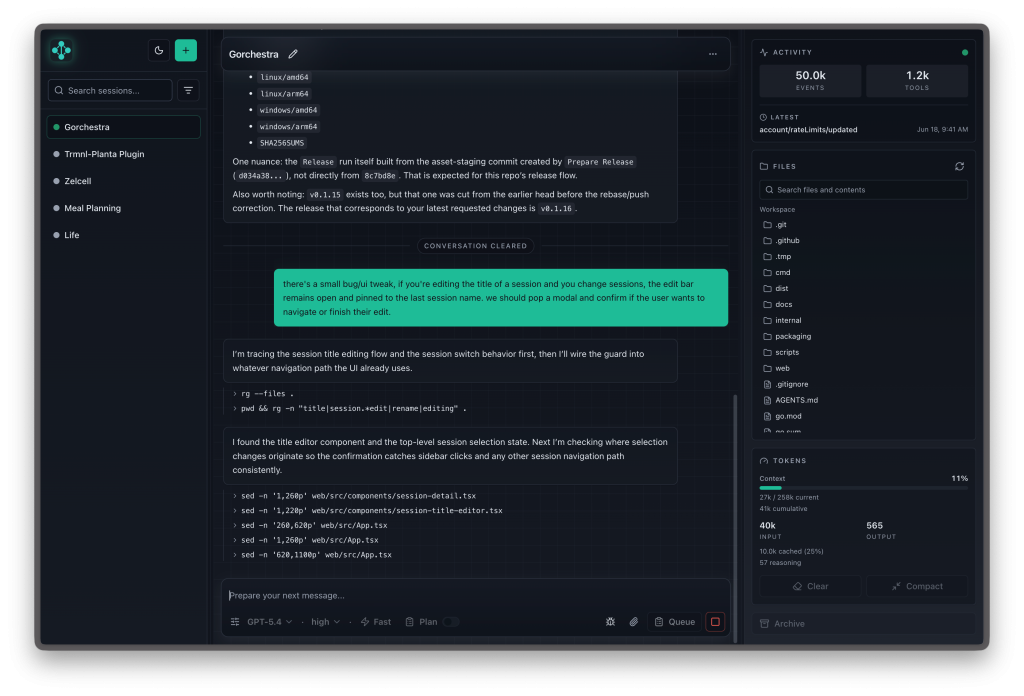Select the Life session

click(x=123, y=235)
